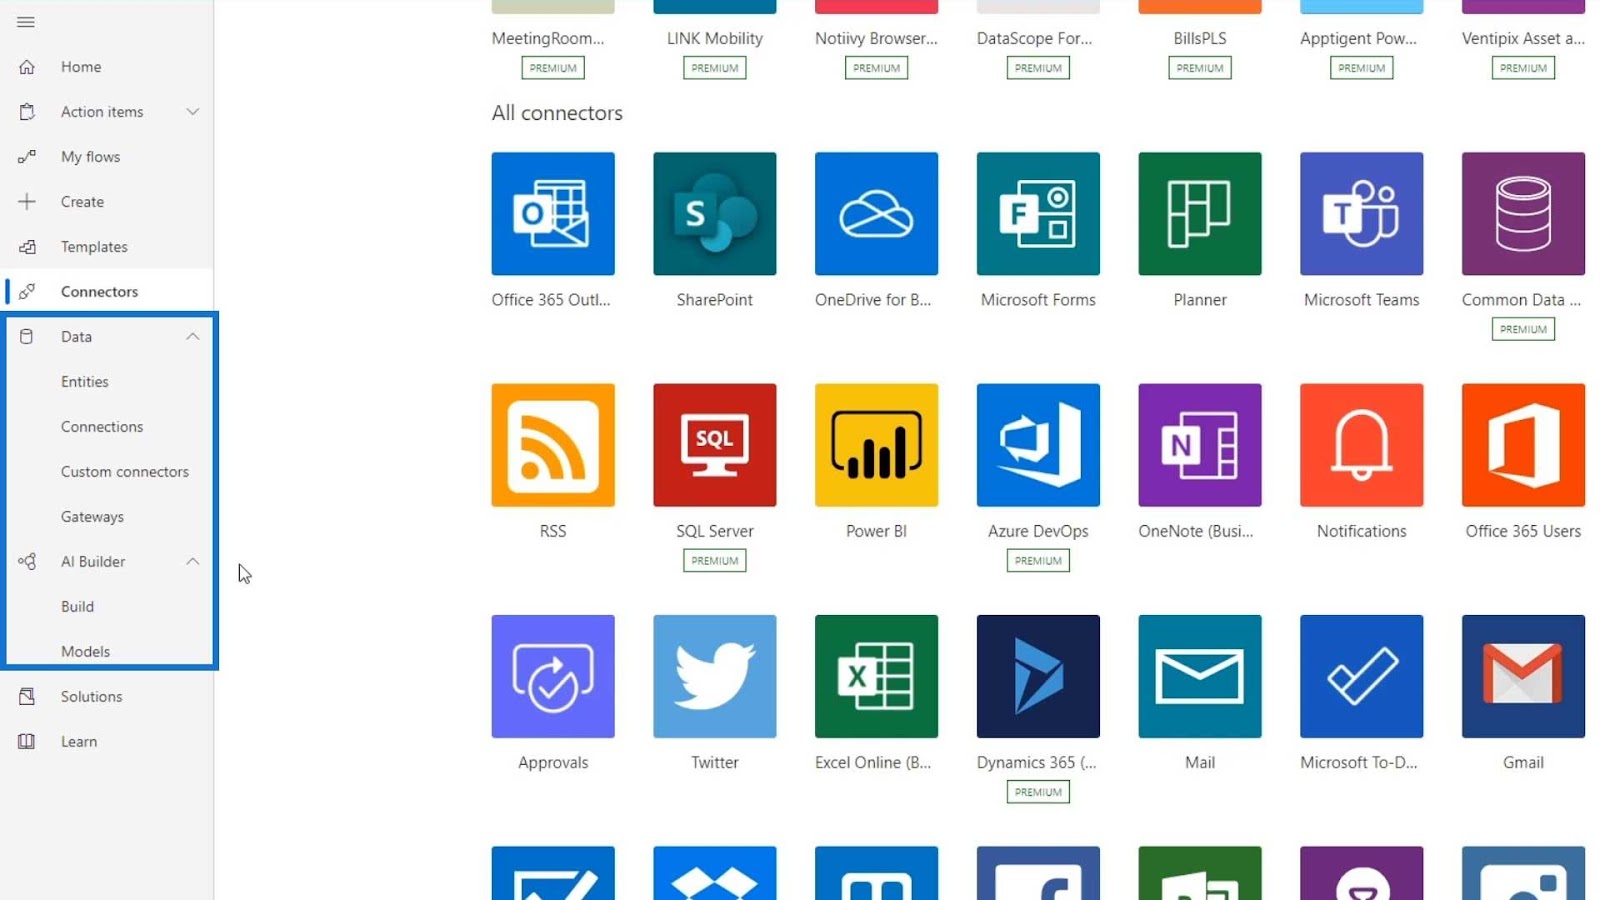This screenshot has width=1600, height=900.
Task: Toggle the hamburger navigation menu
Action: (x=26, y=22)
